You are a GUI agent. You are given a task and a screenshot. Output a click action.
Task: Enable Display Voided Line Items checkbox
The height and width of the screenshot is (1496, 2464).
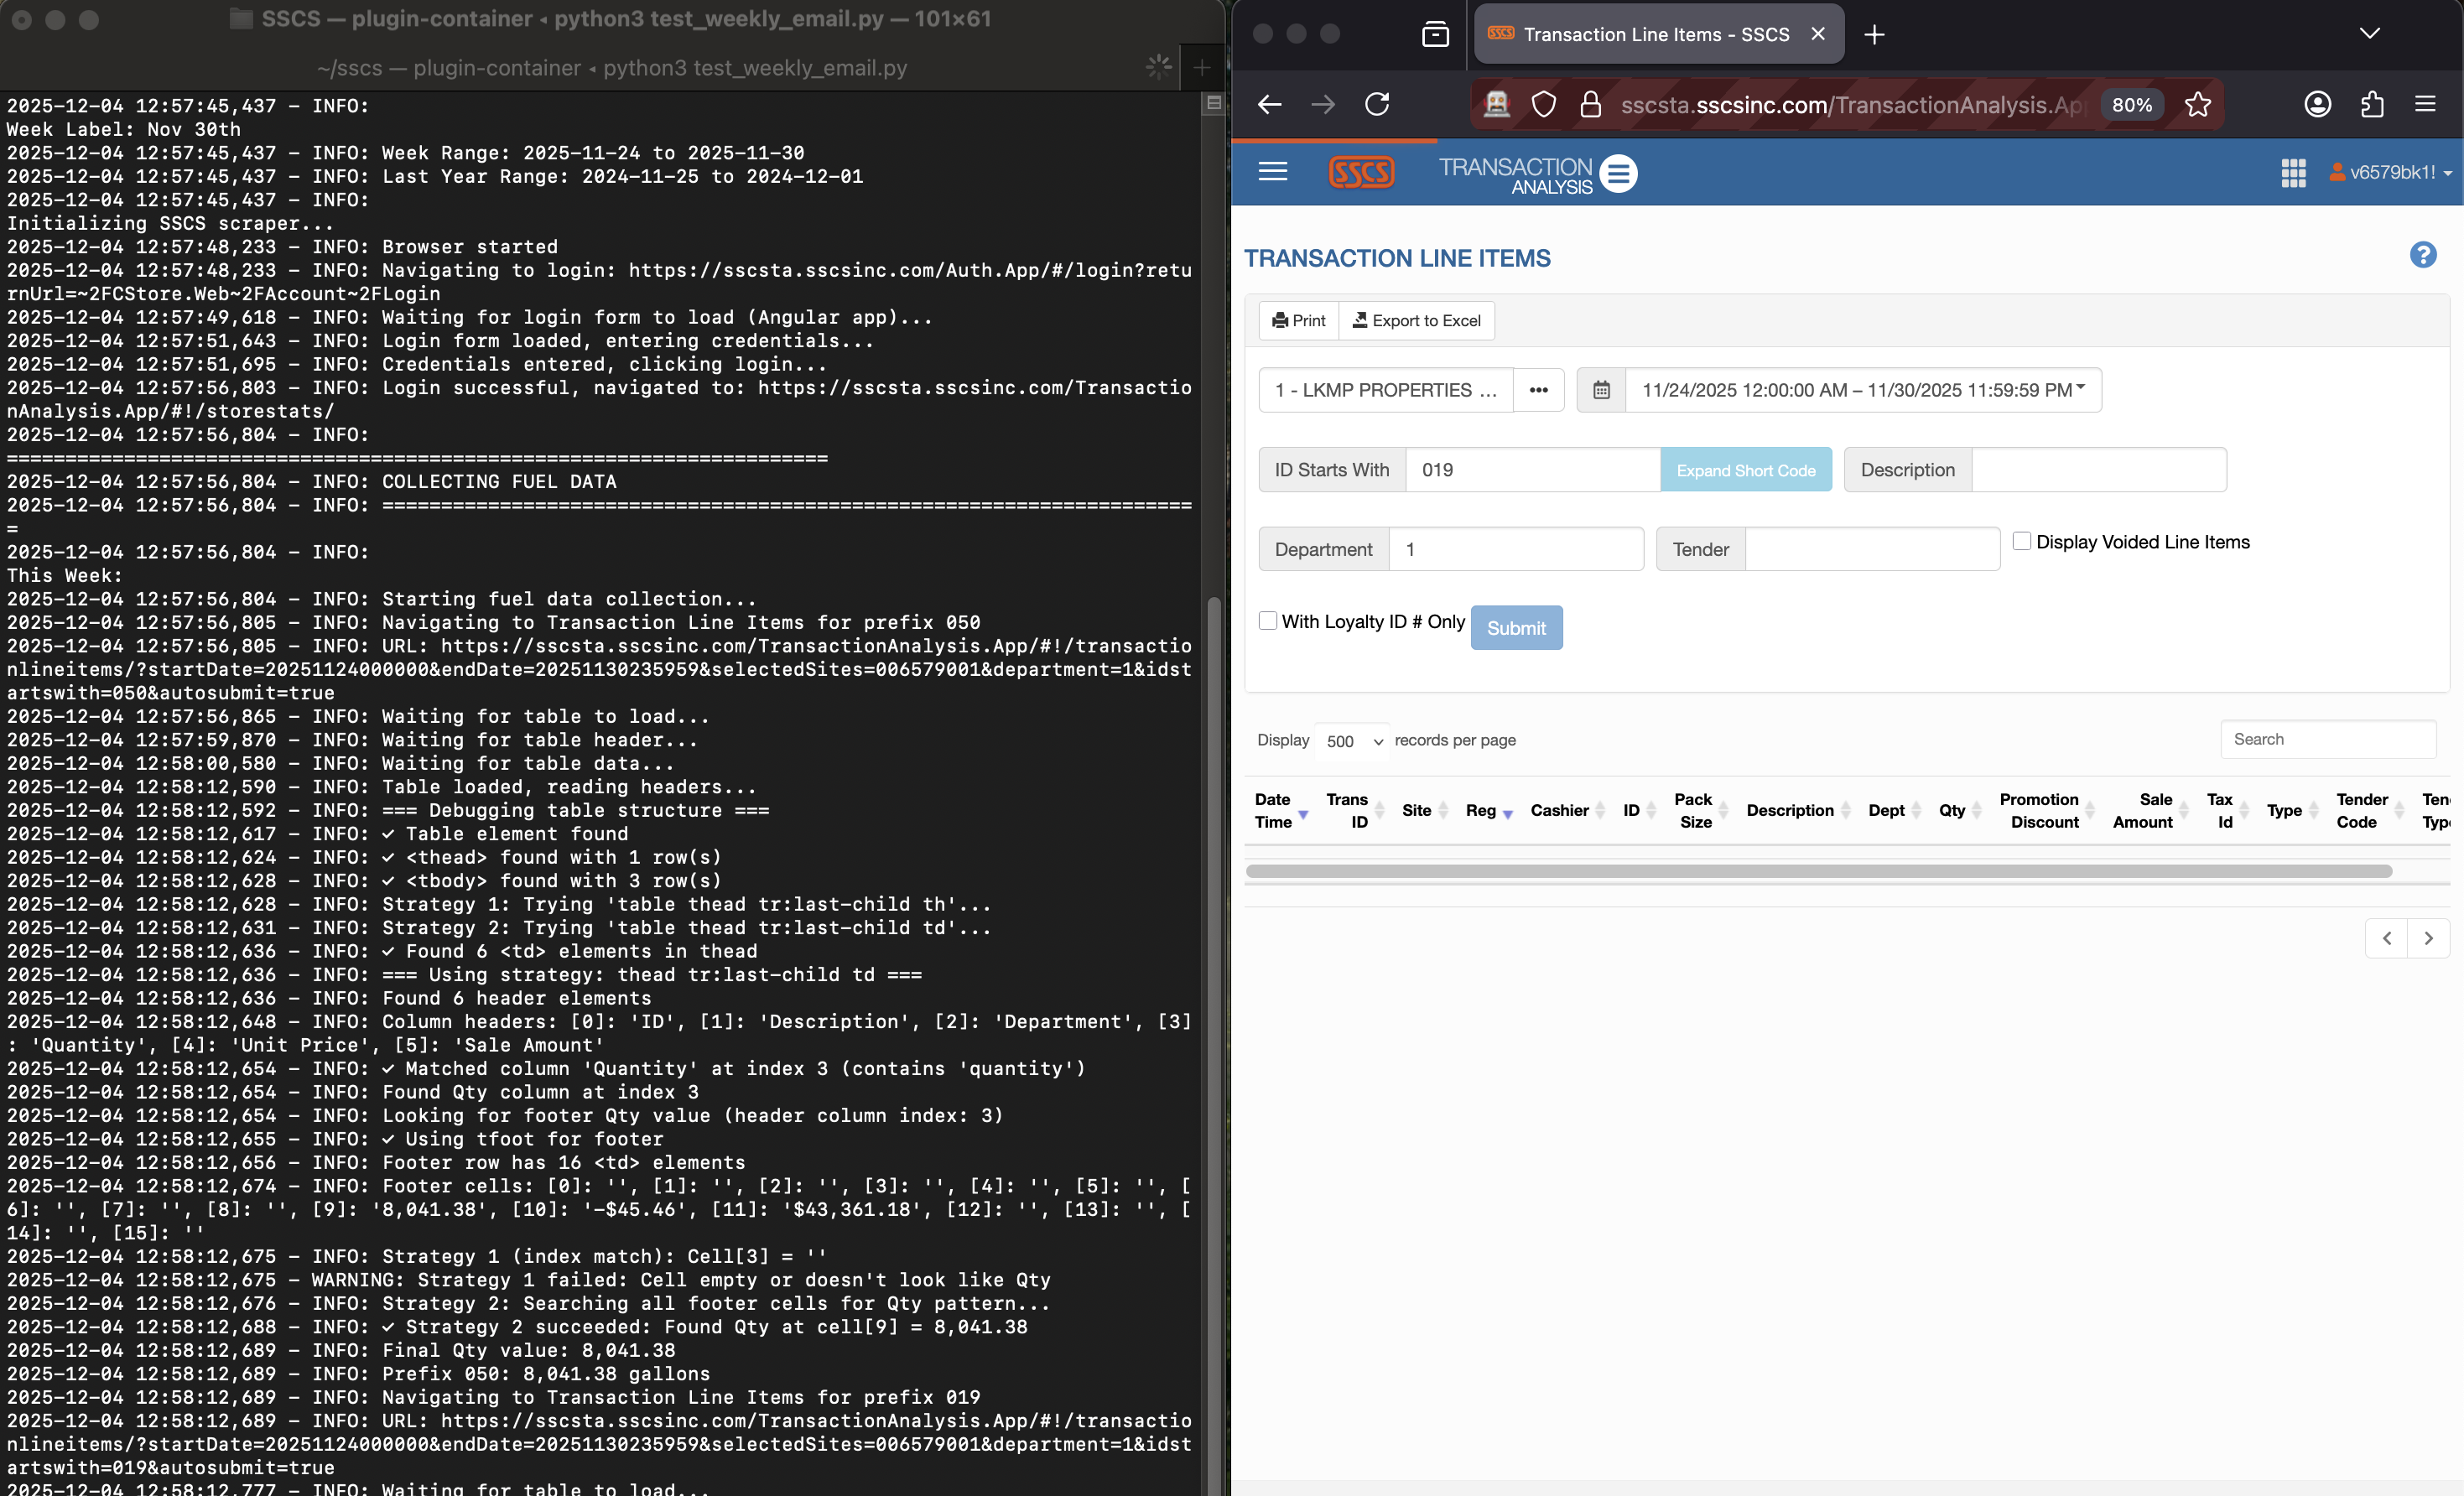(x=2021, y=541)
